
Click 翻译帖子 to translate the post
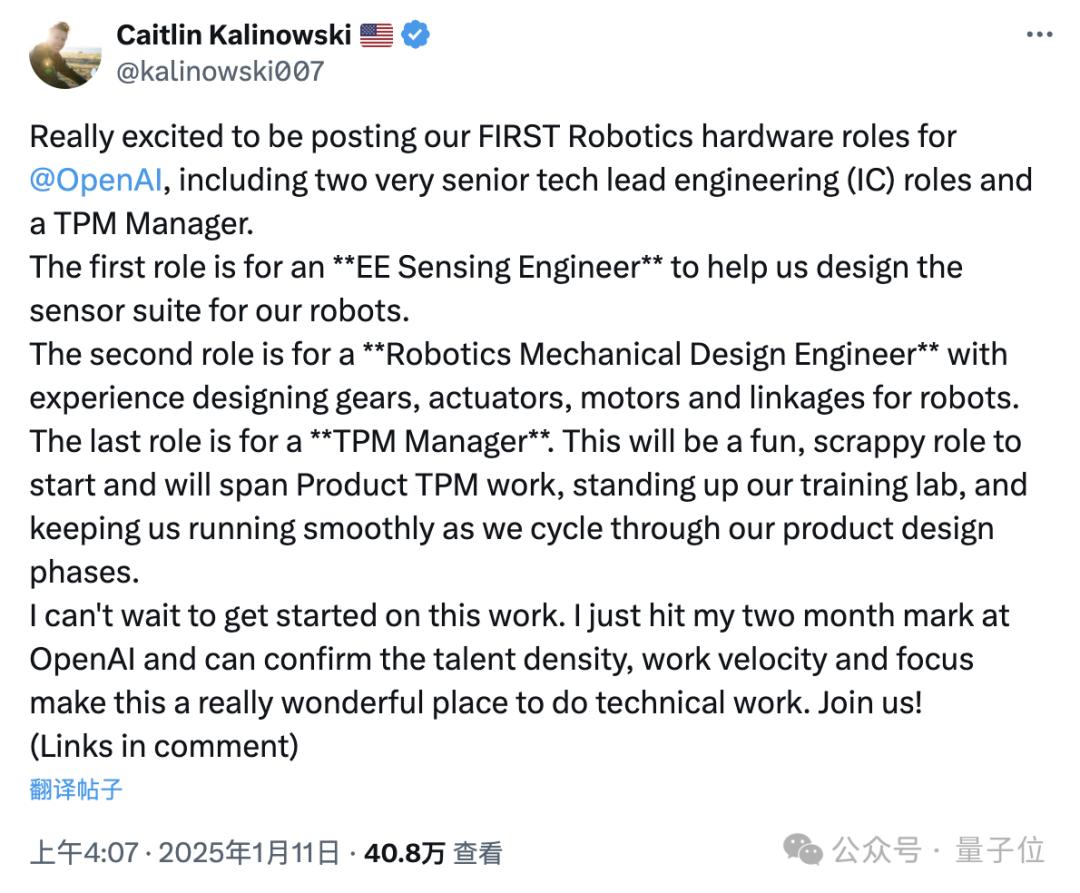click(x=76, y=789)
